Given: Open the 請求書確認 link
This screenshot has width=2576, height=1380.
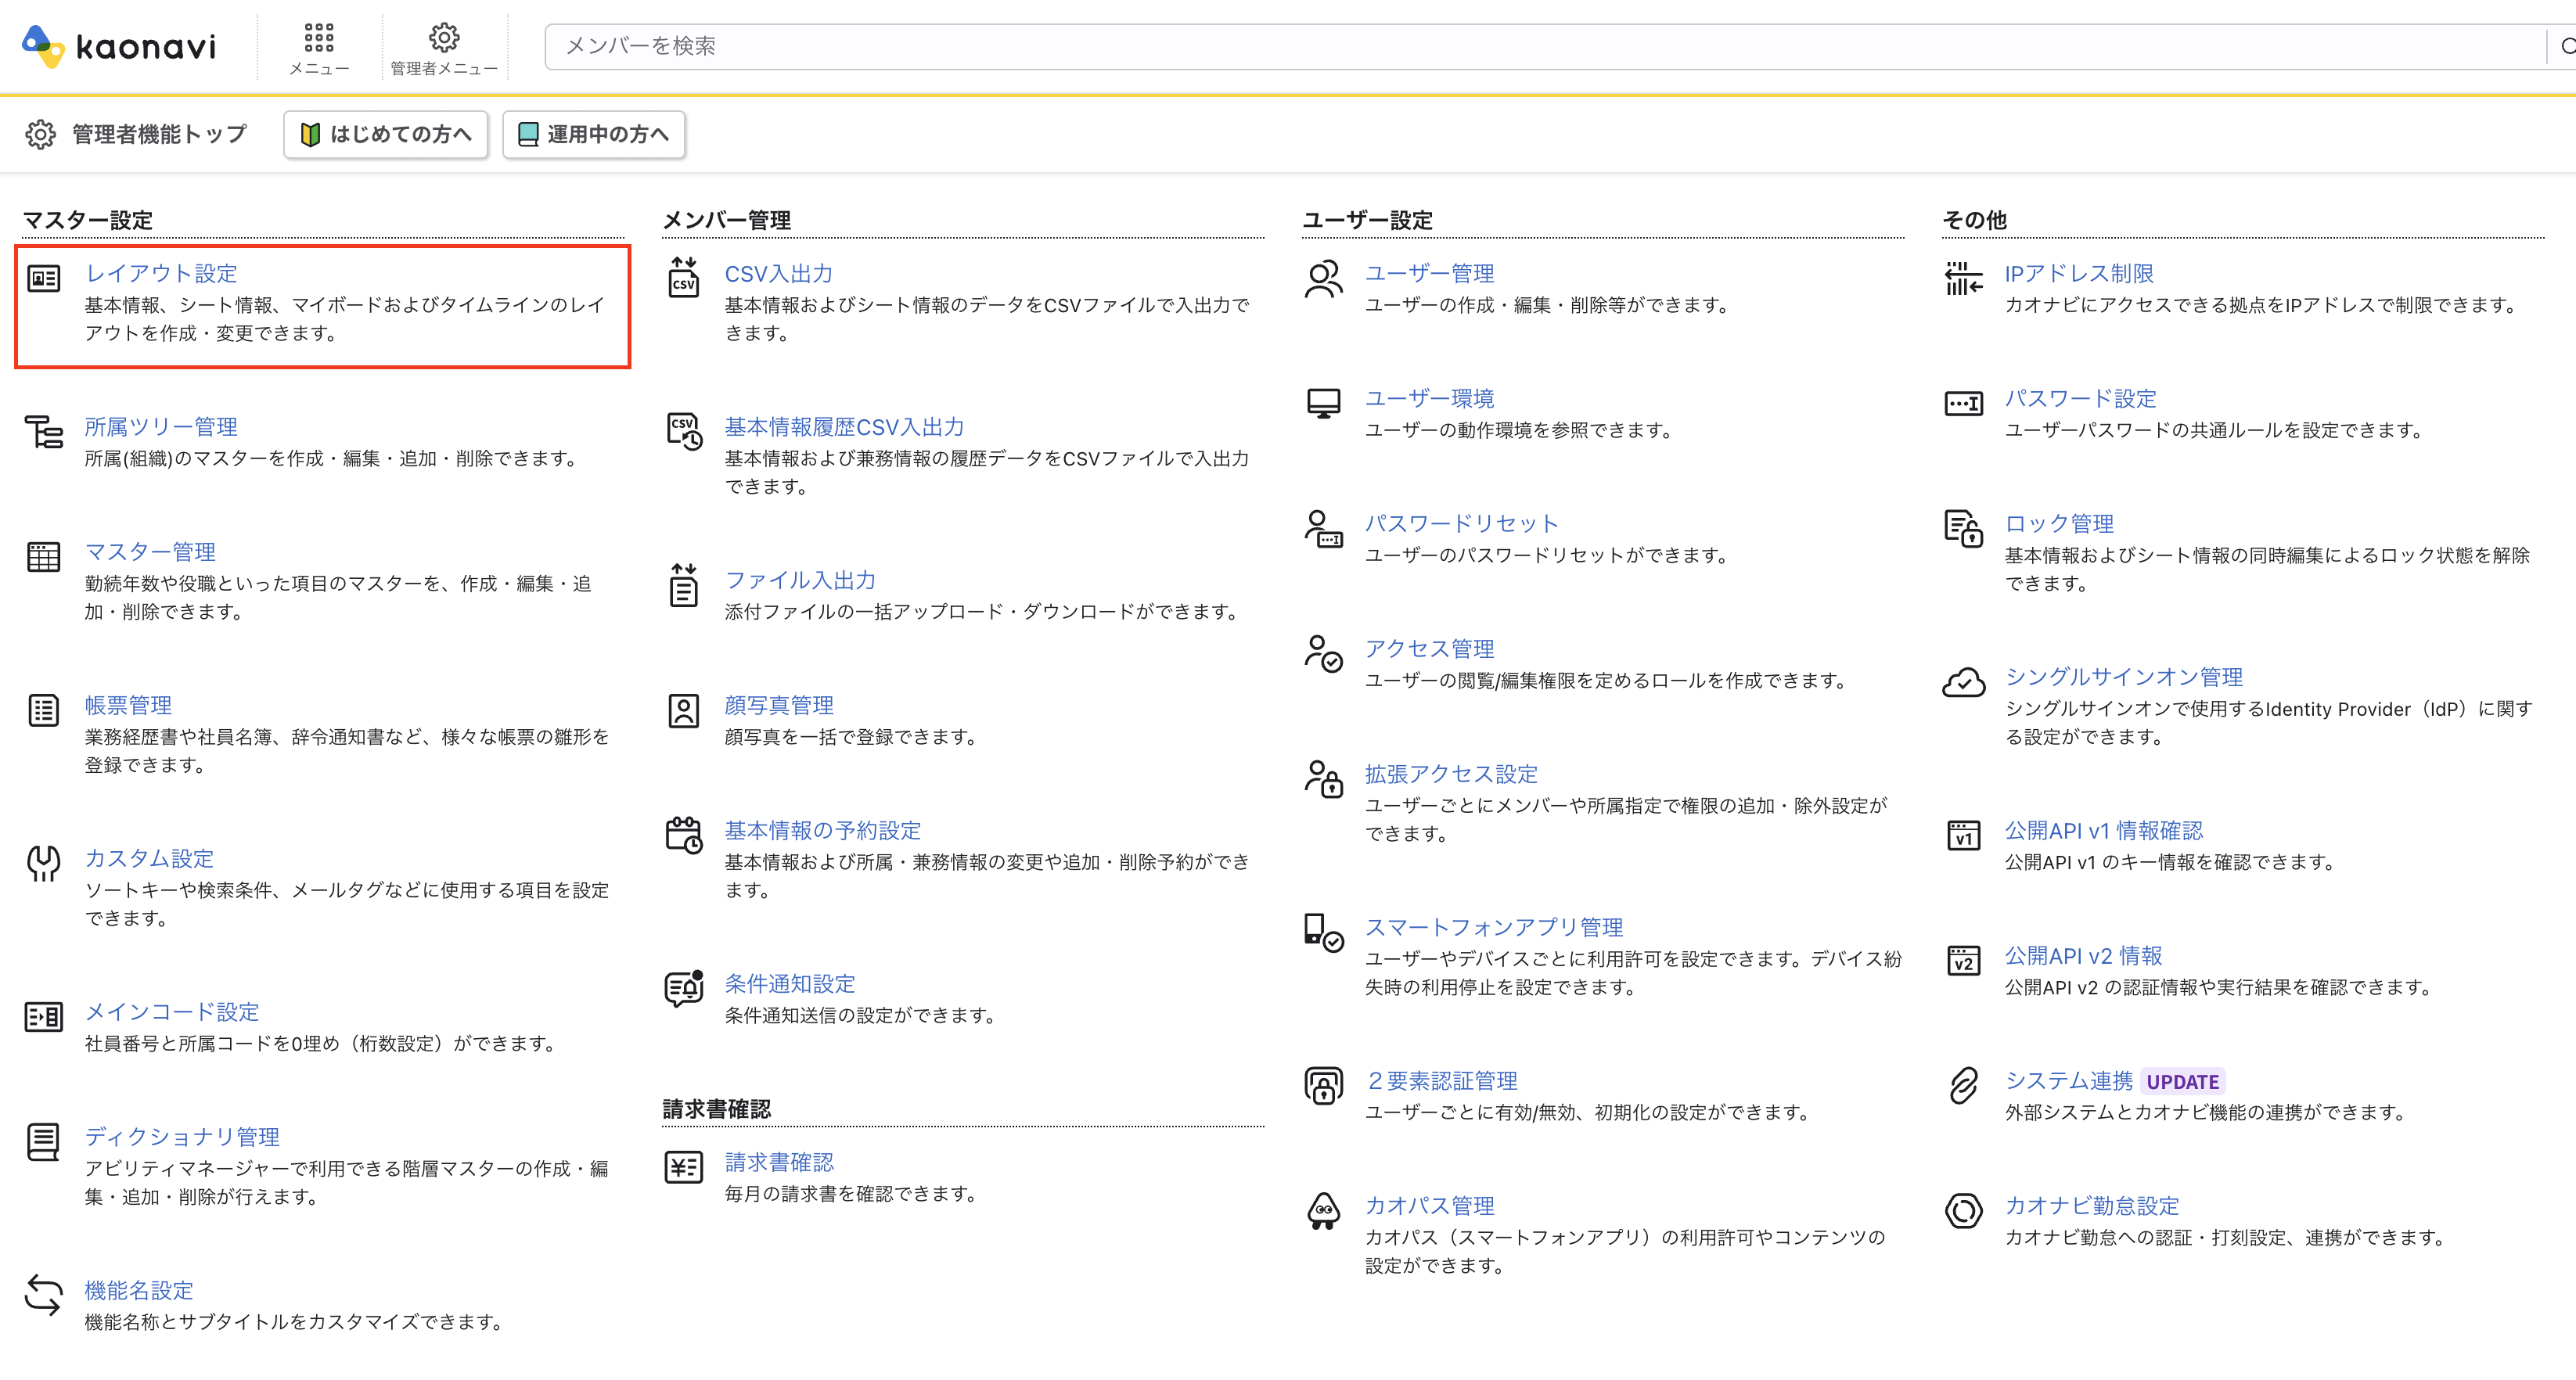Looking at the screenshot, I should click(779, 1162).
